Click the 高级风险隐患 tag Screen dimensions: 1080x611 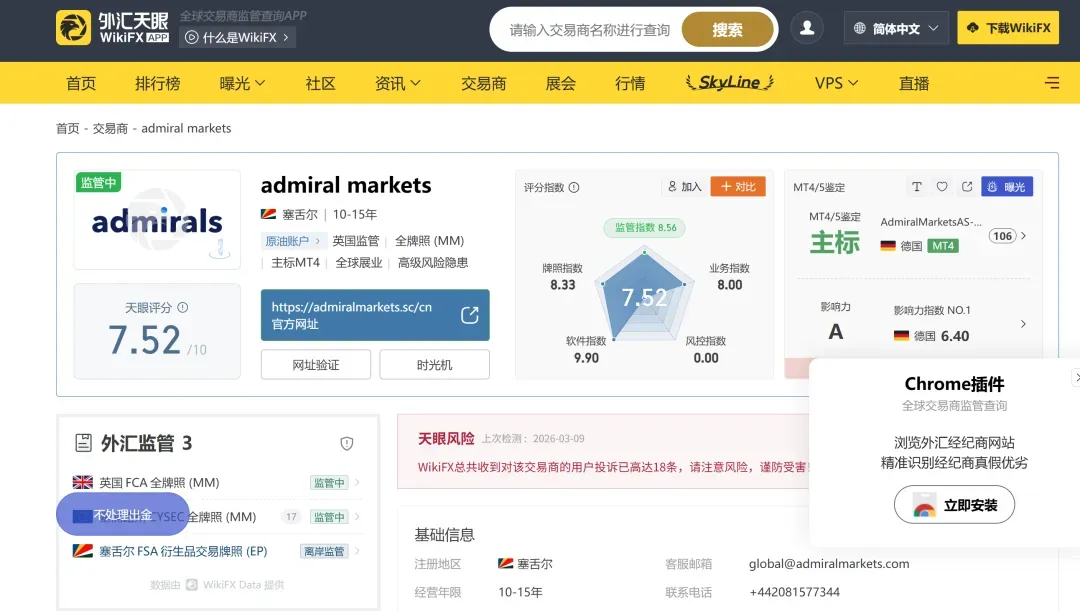[x=433, y=262]
